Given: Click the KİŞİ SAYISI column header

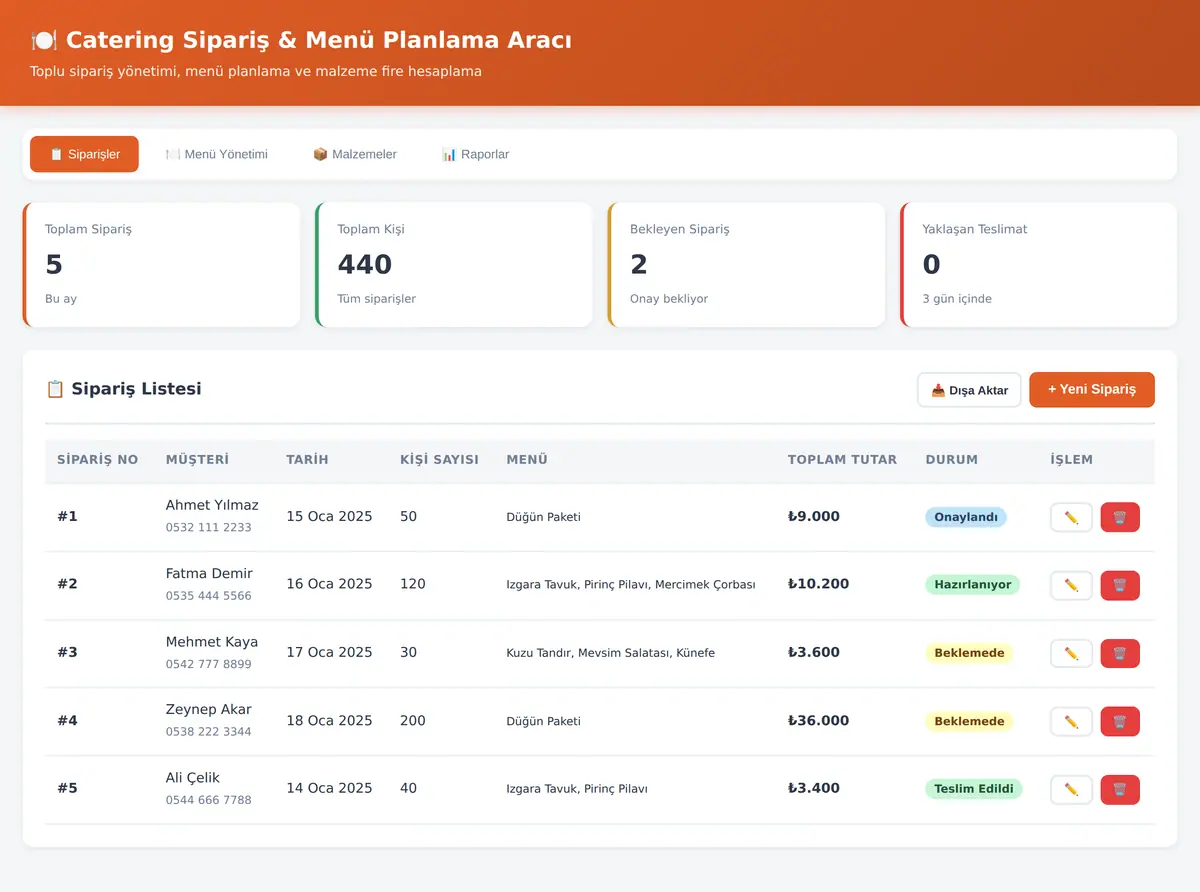Looking at the screenshot, I should 439,460.
